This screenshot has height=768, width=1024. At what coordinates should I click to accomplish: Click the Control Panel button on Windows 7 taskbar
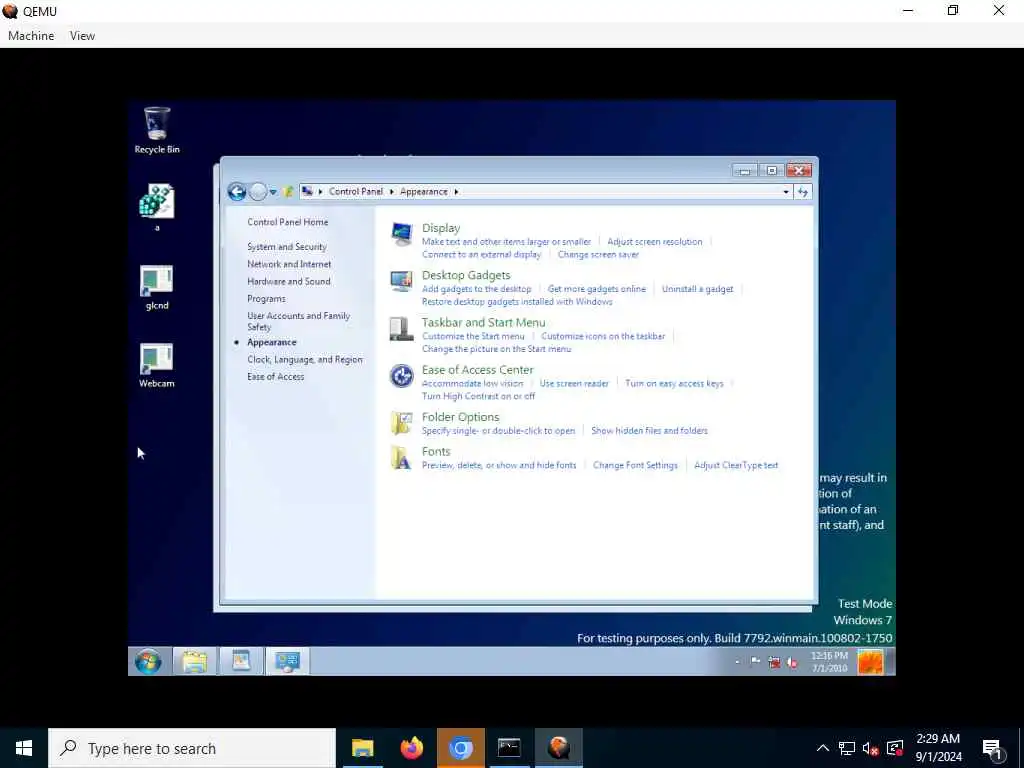pos(287,662)
